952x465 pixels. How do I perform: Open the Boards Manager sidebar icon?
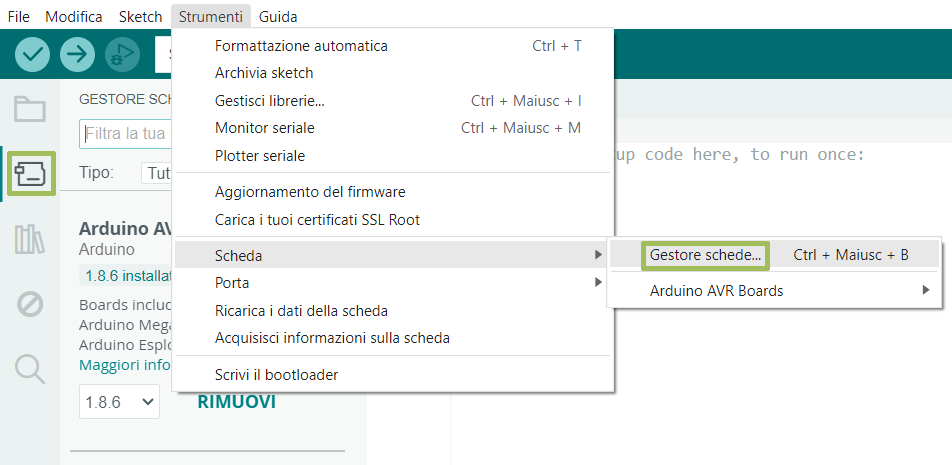(x=31, y=174)
